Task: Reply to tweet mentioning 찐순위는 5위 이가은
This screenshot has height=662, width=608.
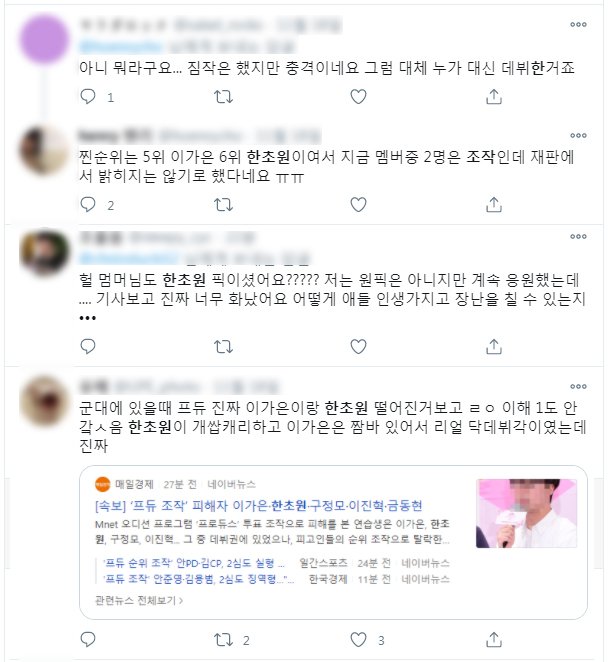Action: (88, 205)
